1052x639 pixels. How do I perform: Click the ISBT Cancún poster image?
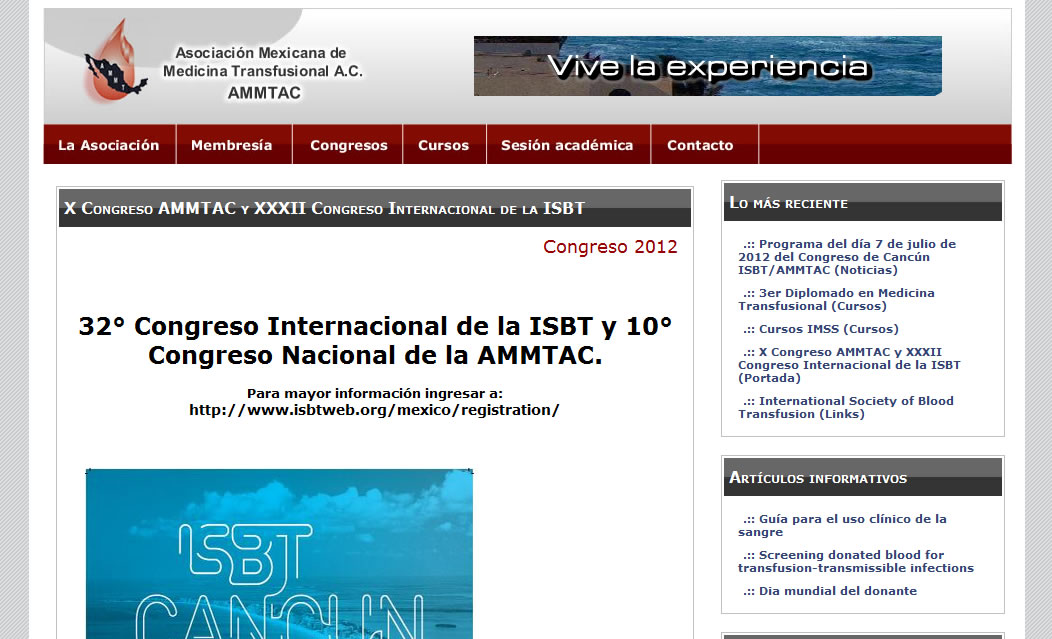(279, 553)
